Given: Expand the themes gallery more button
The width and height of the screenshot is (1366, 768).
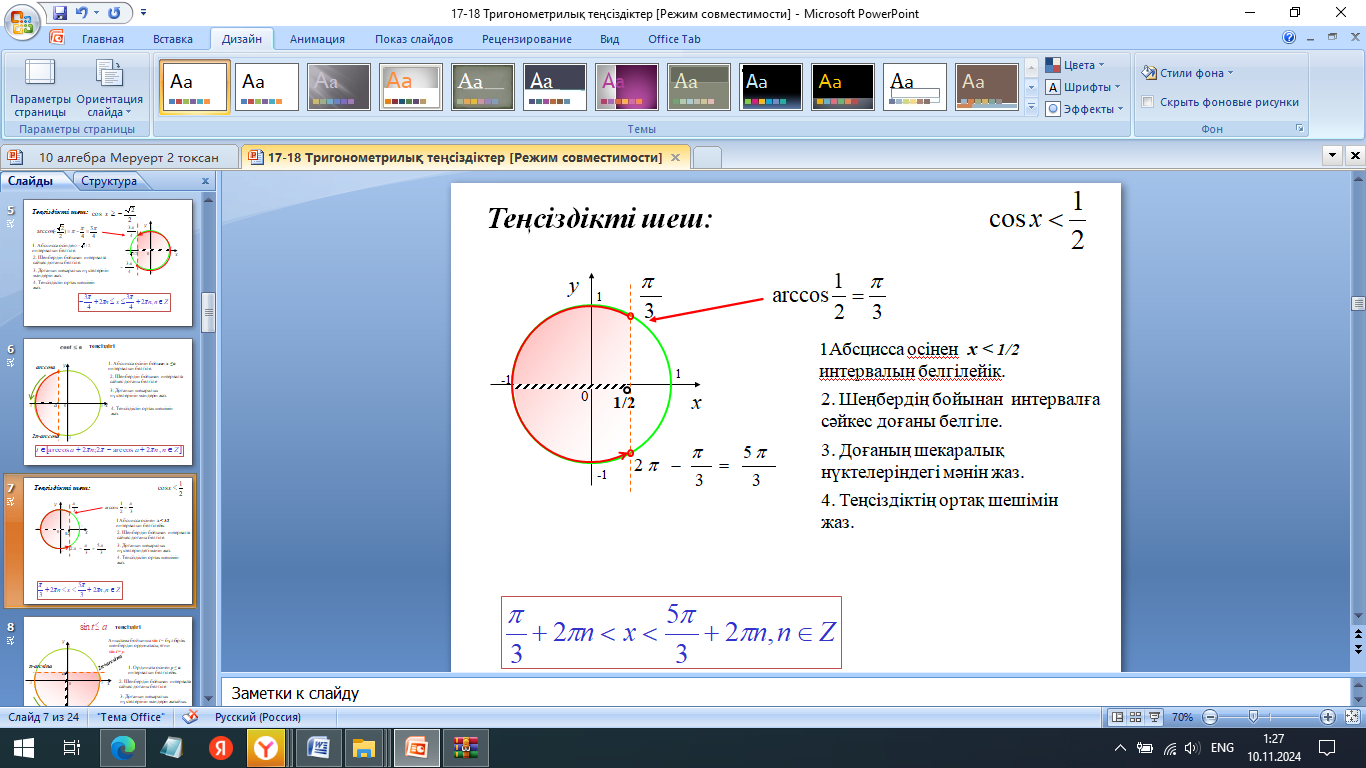Looking at the screenshot, I should [1031, 108].
